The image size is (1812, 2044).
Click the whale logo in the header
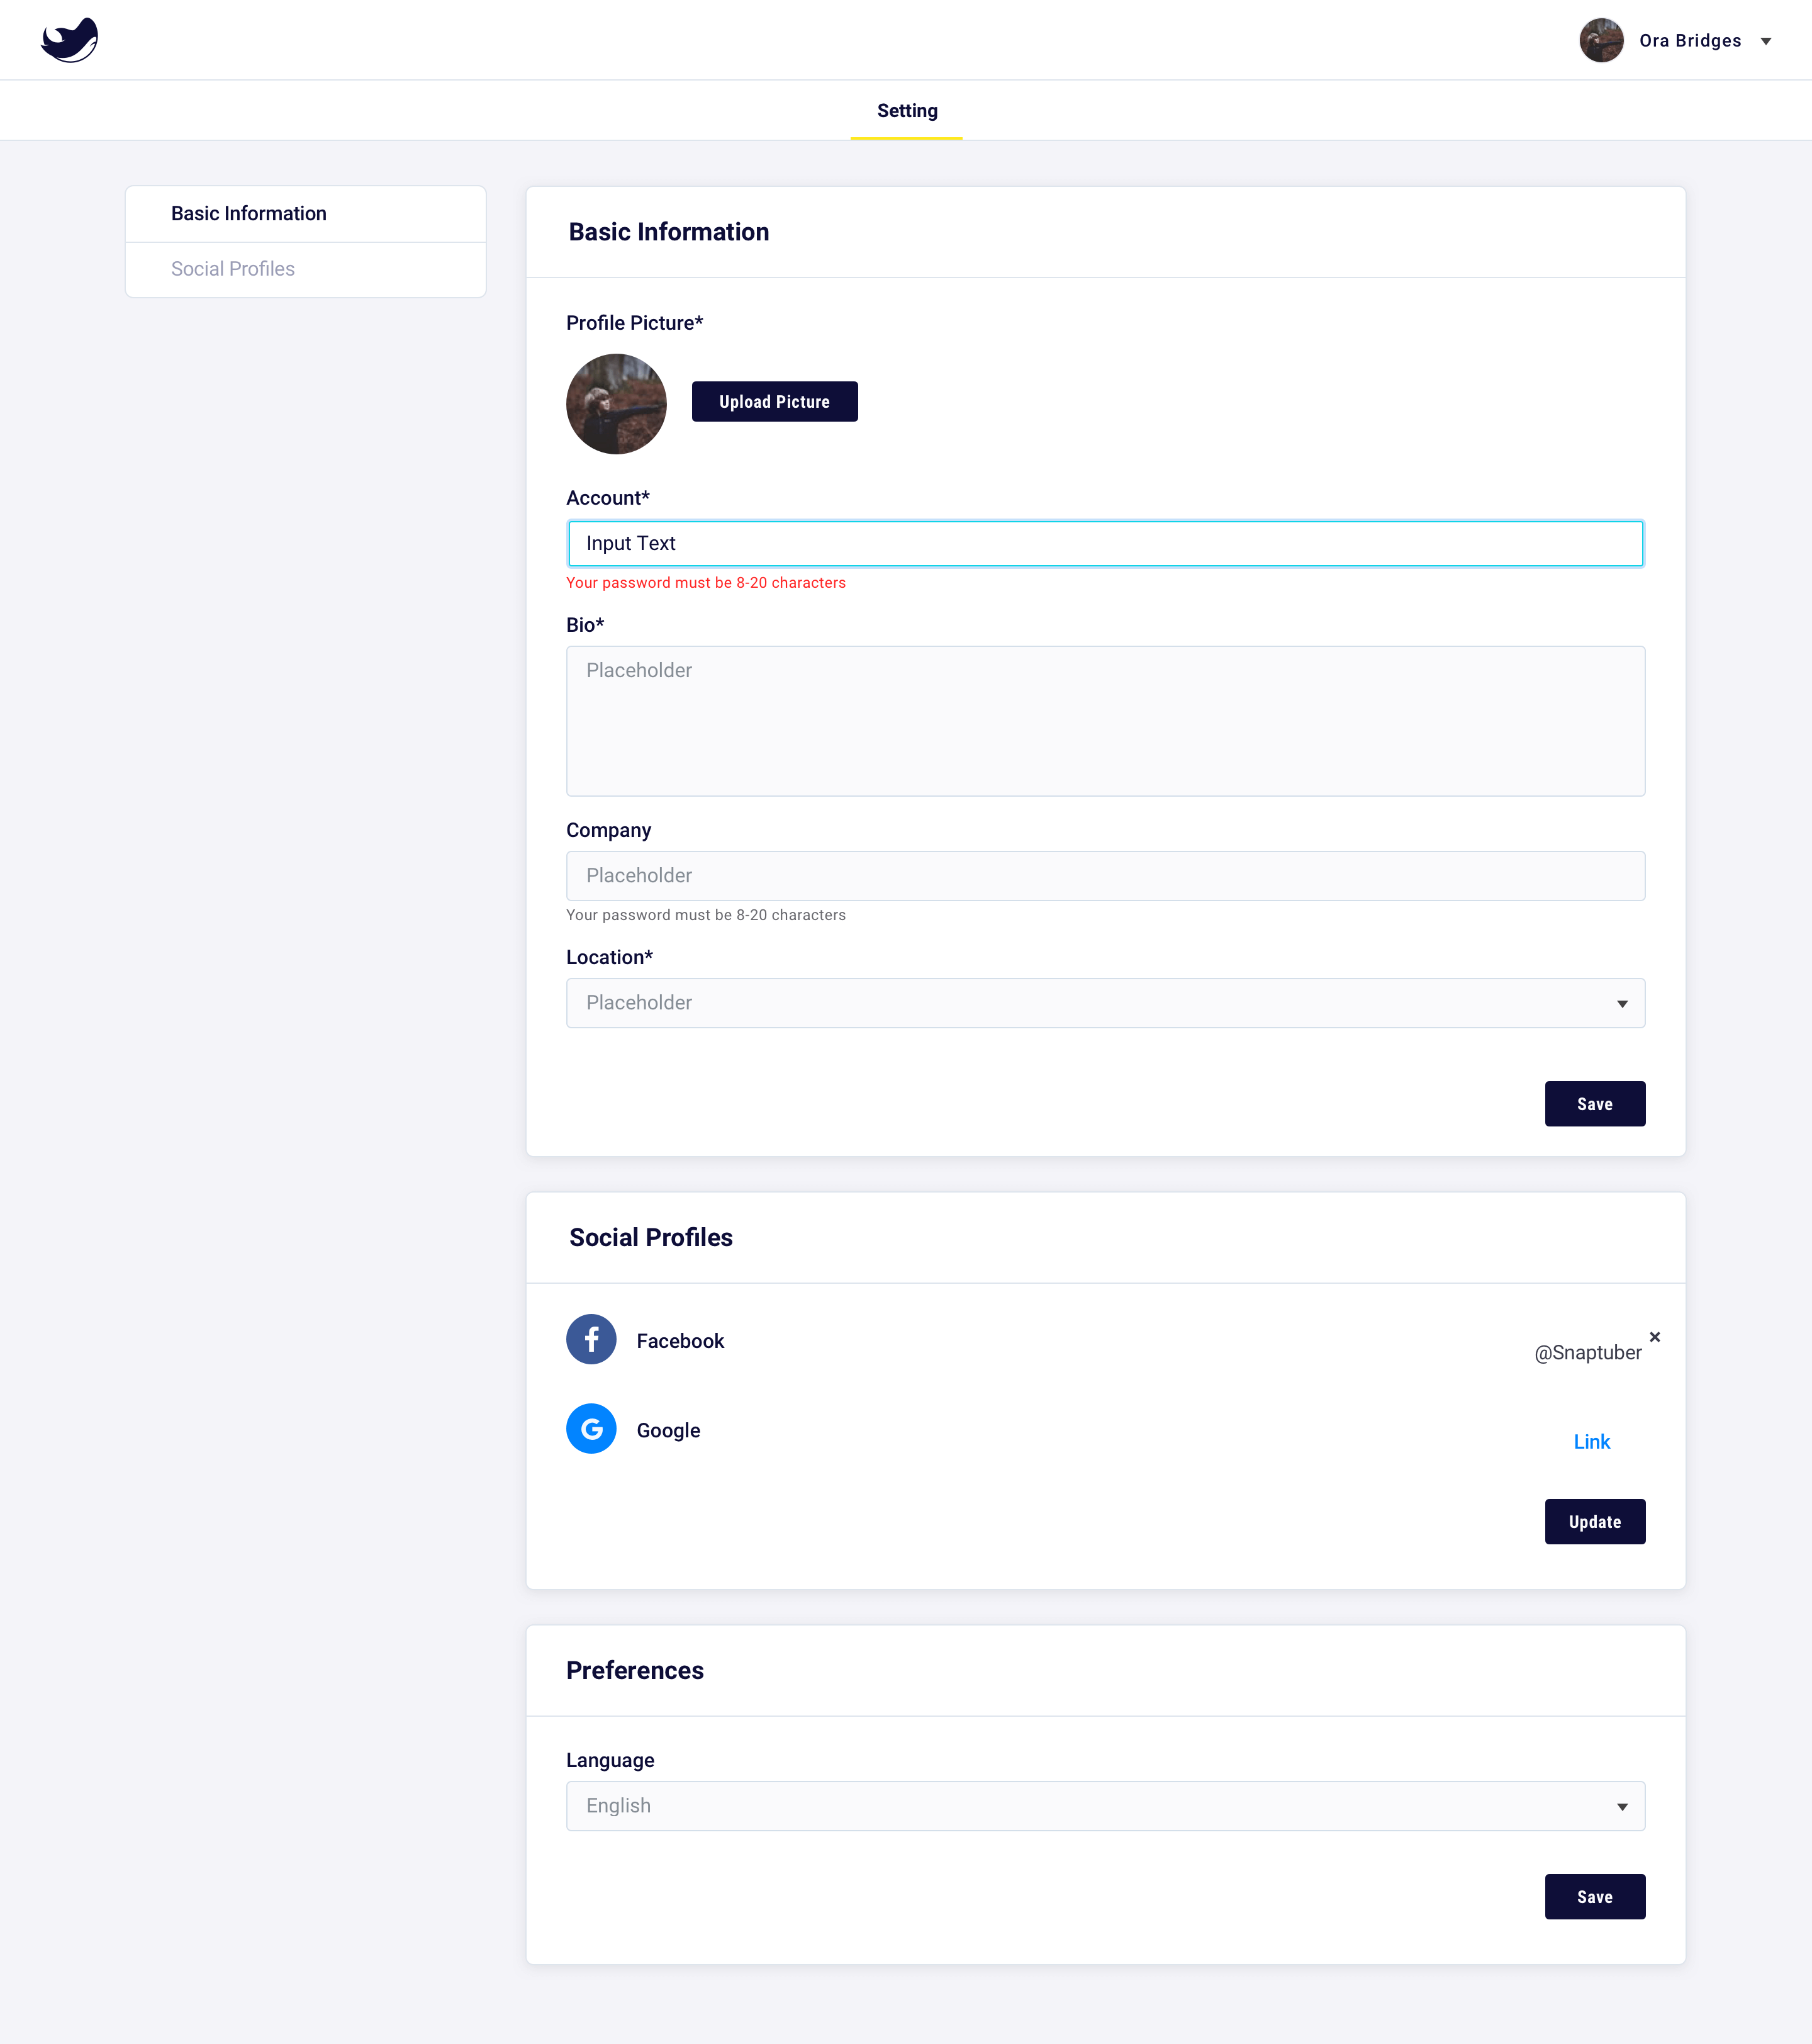pos(69,40)
